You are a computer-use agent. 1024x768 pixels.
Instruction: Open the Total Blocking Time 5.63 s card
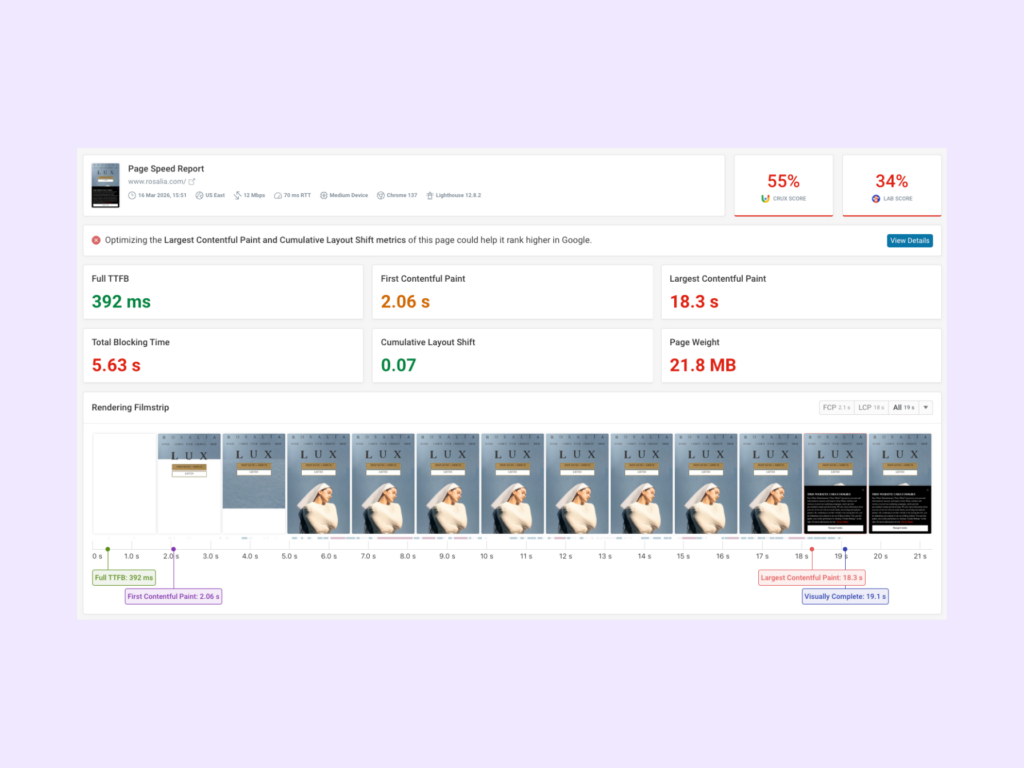tap(223, 355)
